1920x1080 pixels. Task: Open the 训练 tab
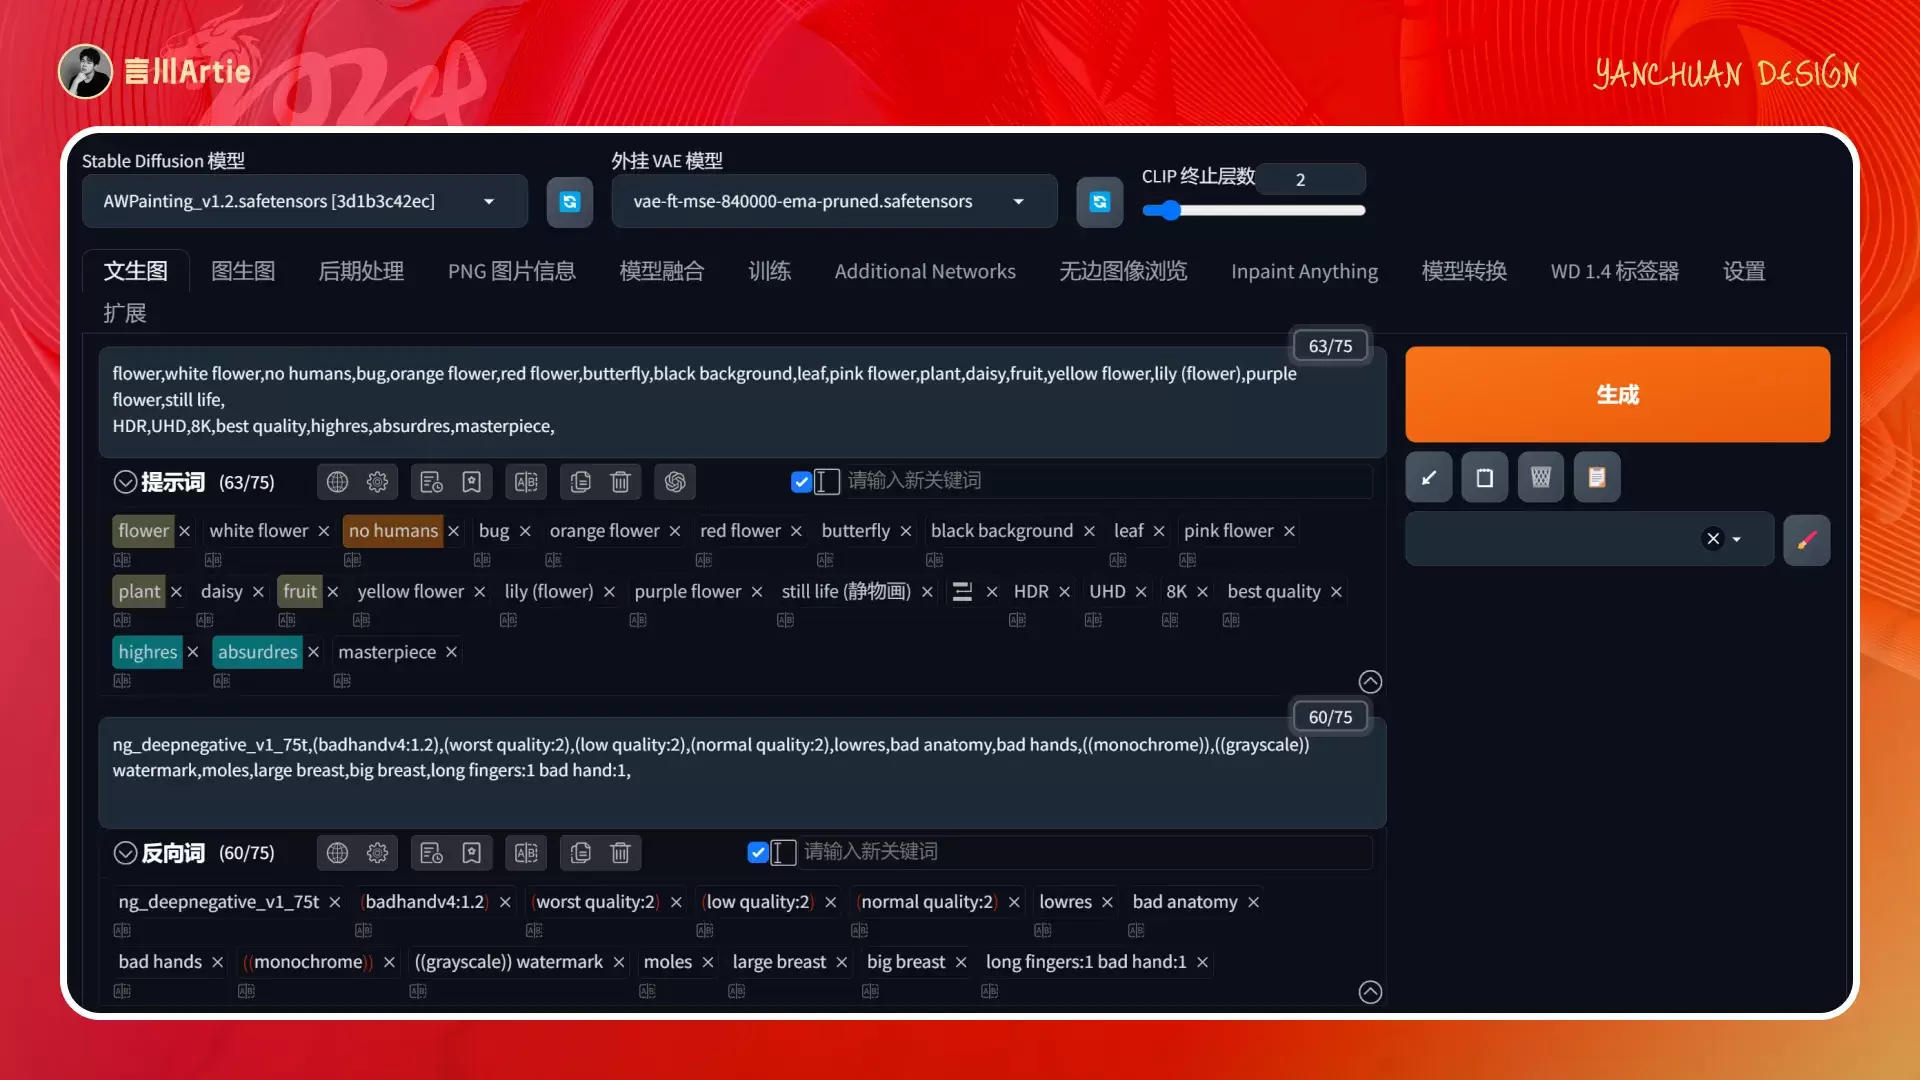pos(770,271)
